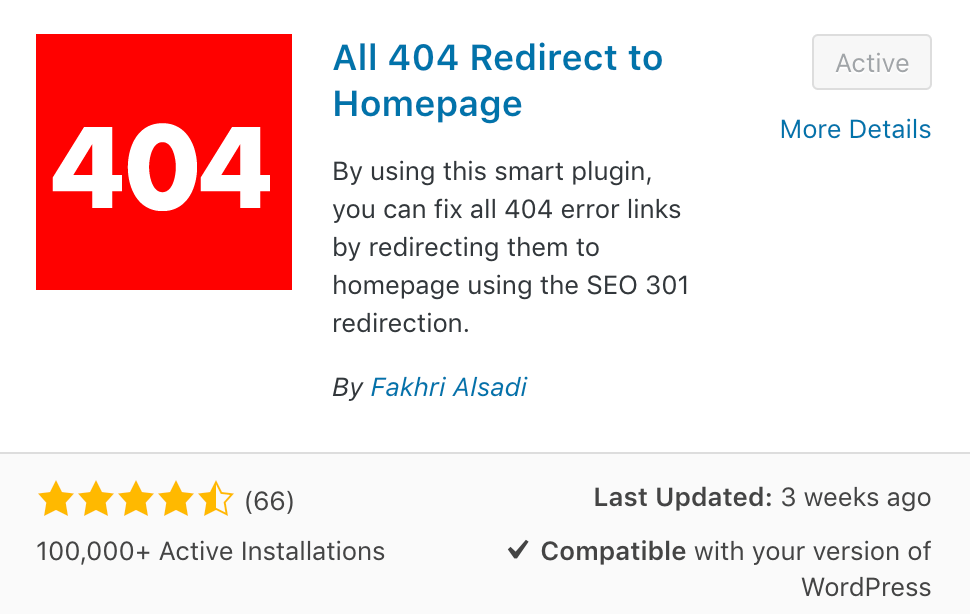The width and height of the screenshot is (970, 614).
Task: Click the red 404 plugin thumbnail
Action: [x=164, y=162]
